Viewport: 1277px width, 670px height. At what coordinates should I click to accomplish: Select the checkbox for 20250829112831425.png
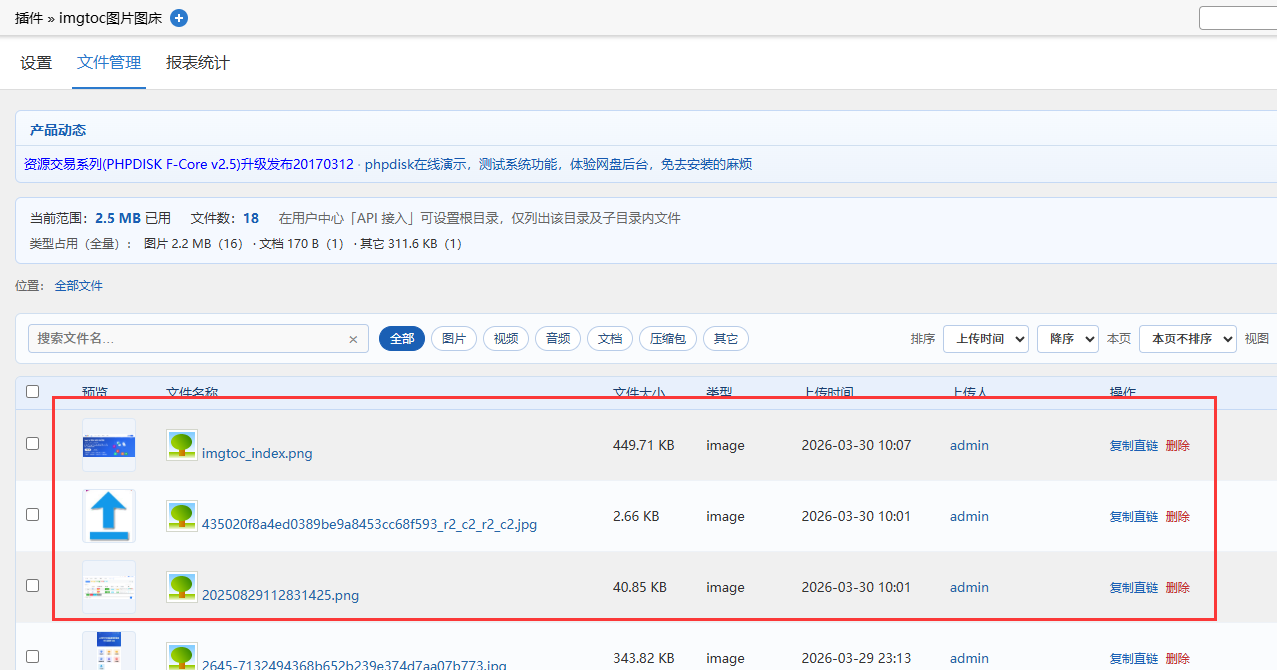[x=32, y=584]
